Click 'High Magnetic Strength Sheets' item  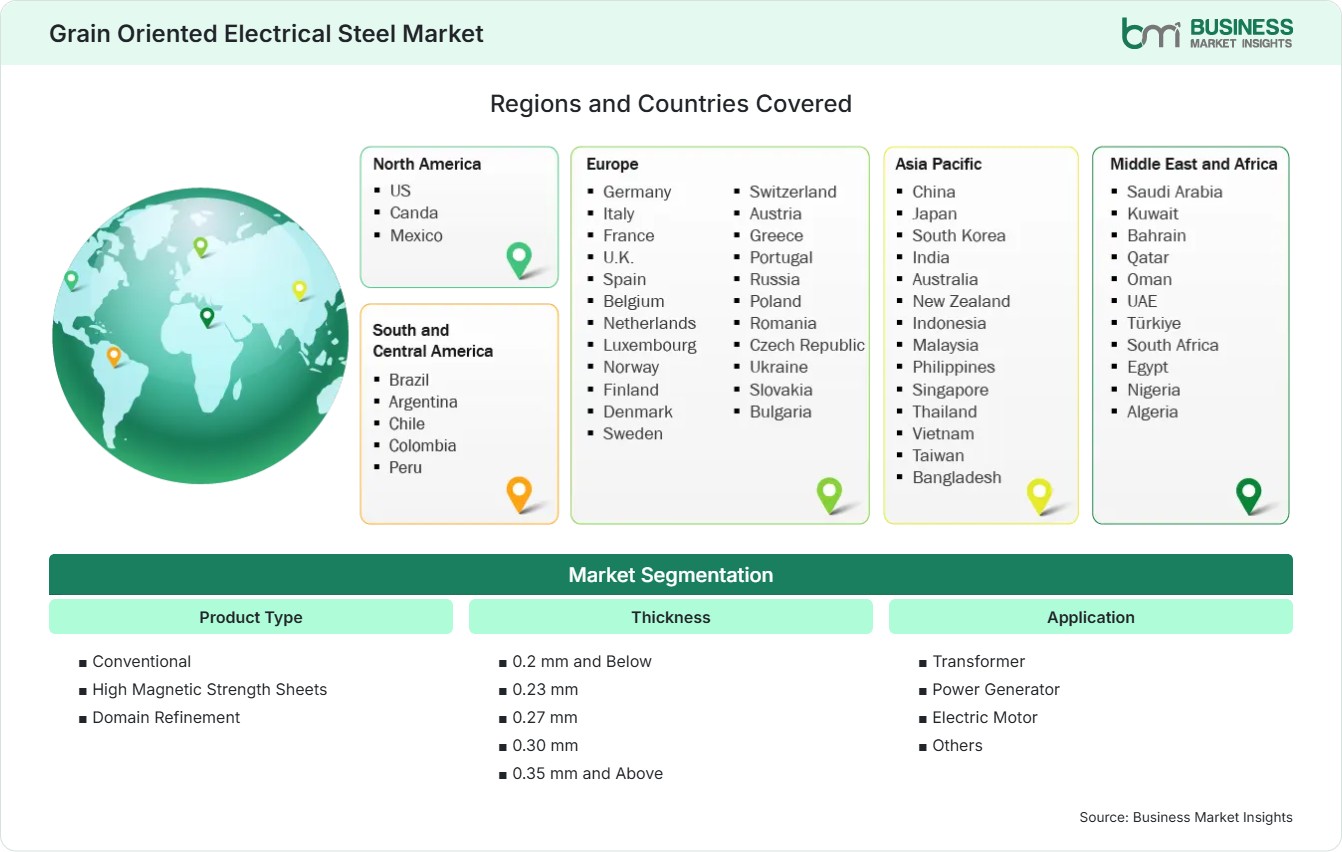[x=210, y=689]
